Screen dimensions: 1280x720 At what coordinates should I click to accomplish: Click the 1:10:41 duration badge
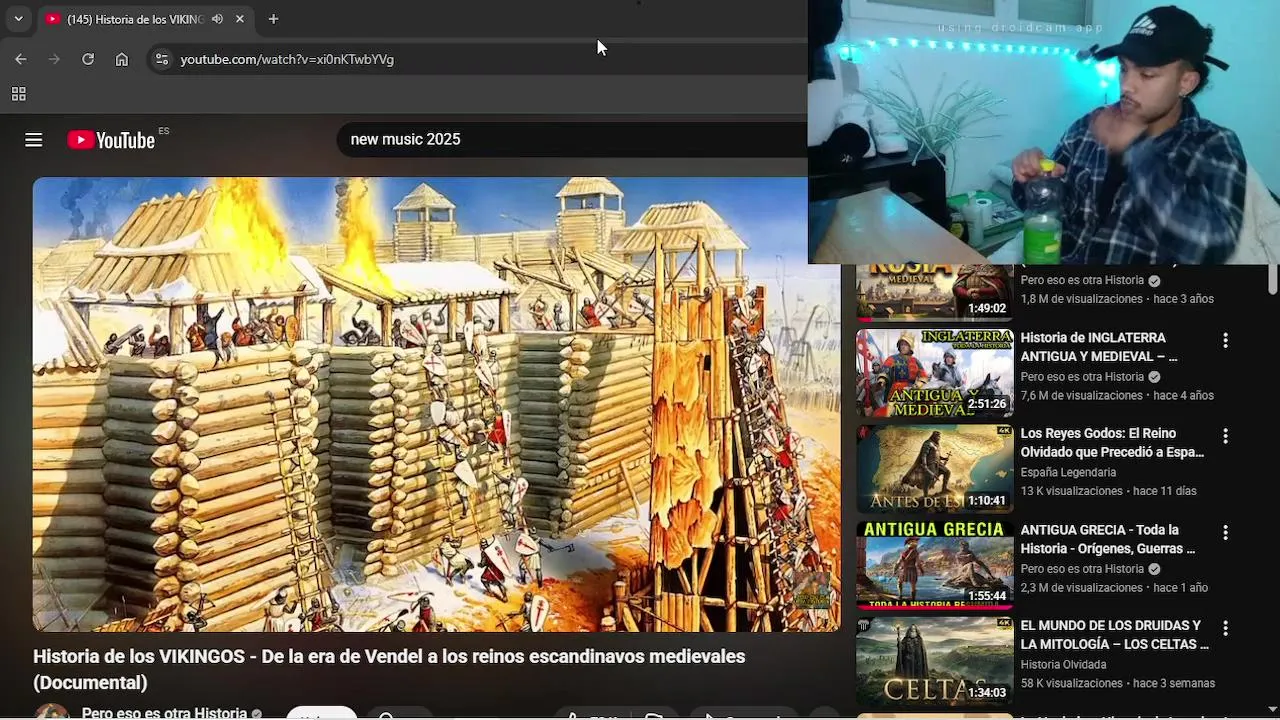tap(986, 501)
